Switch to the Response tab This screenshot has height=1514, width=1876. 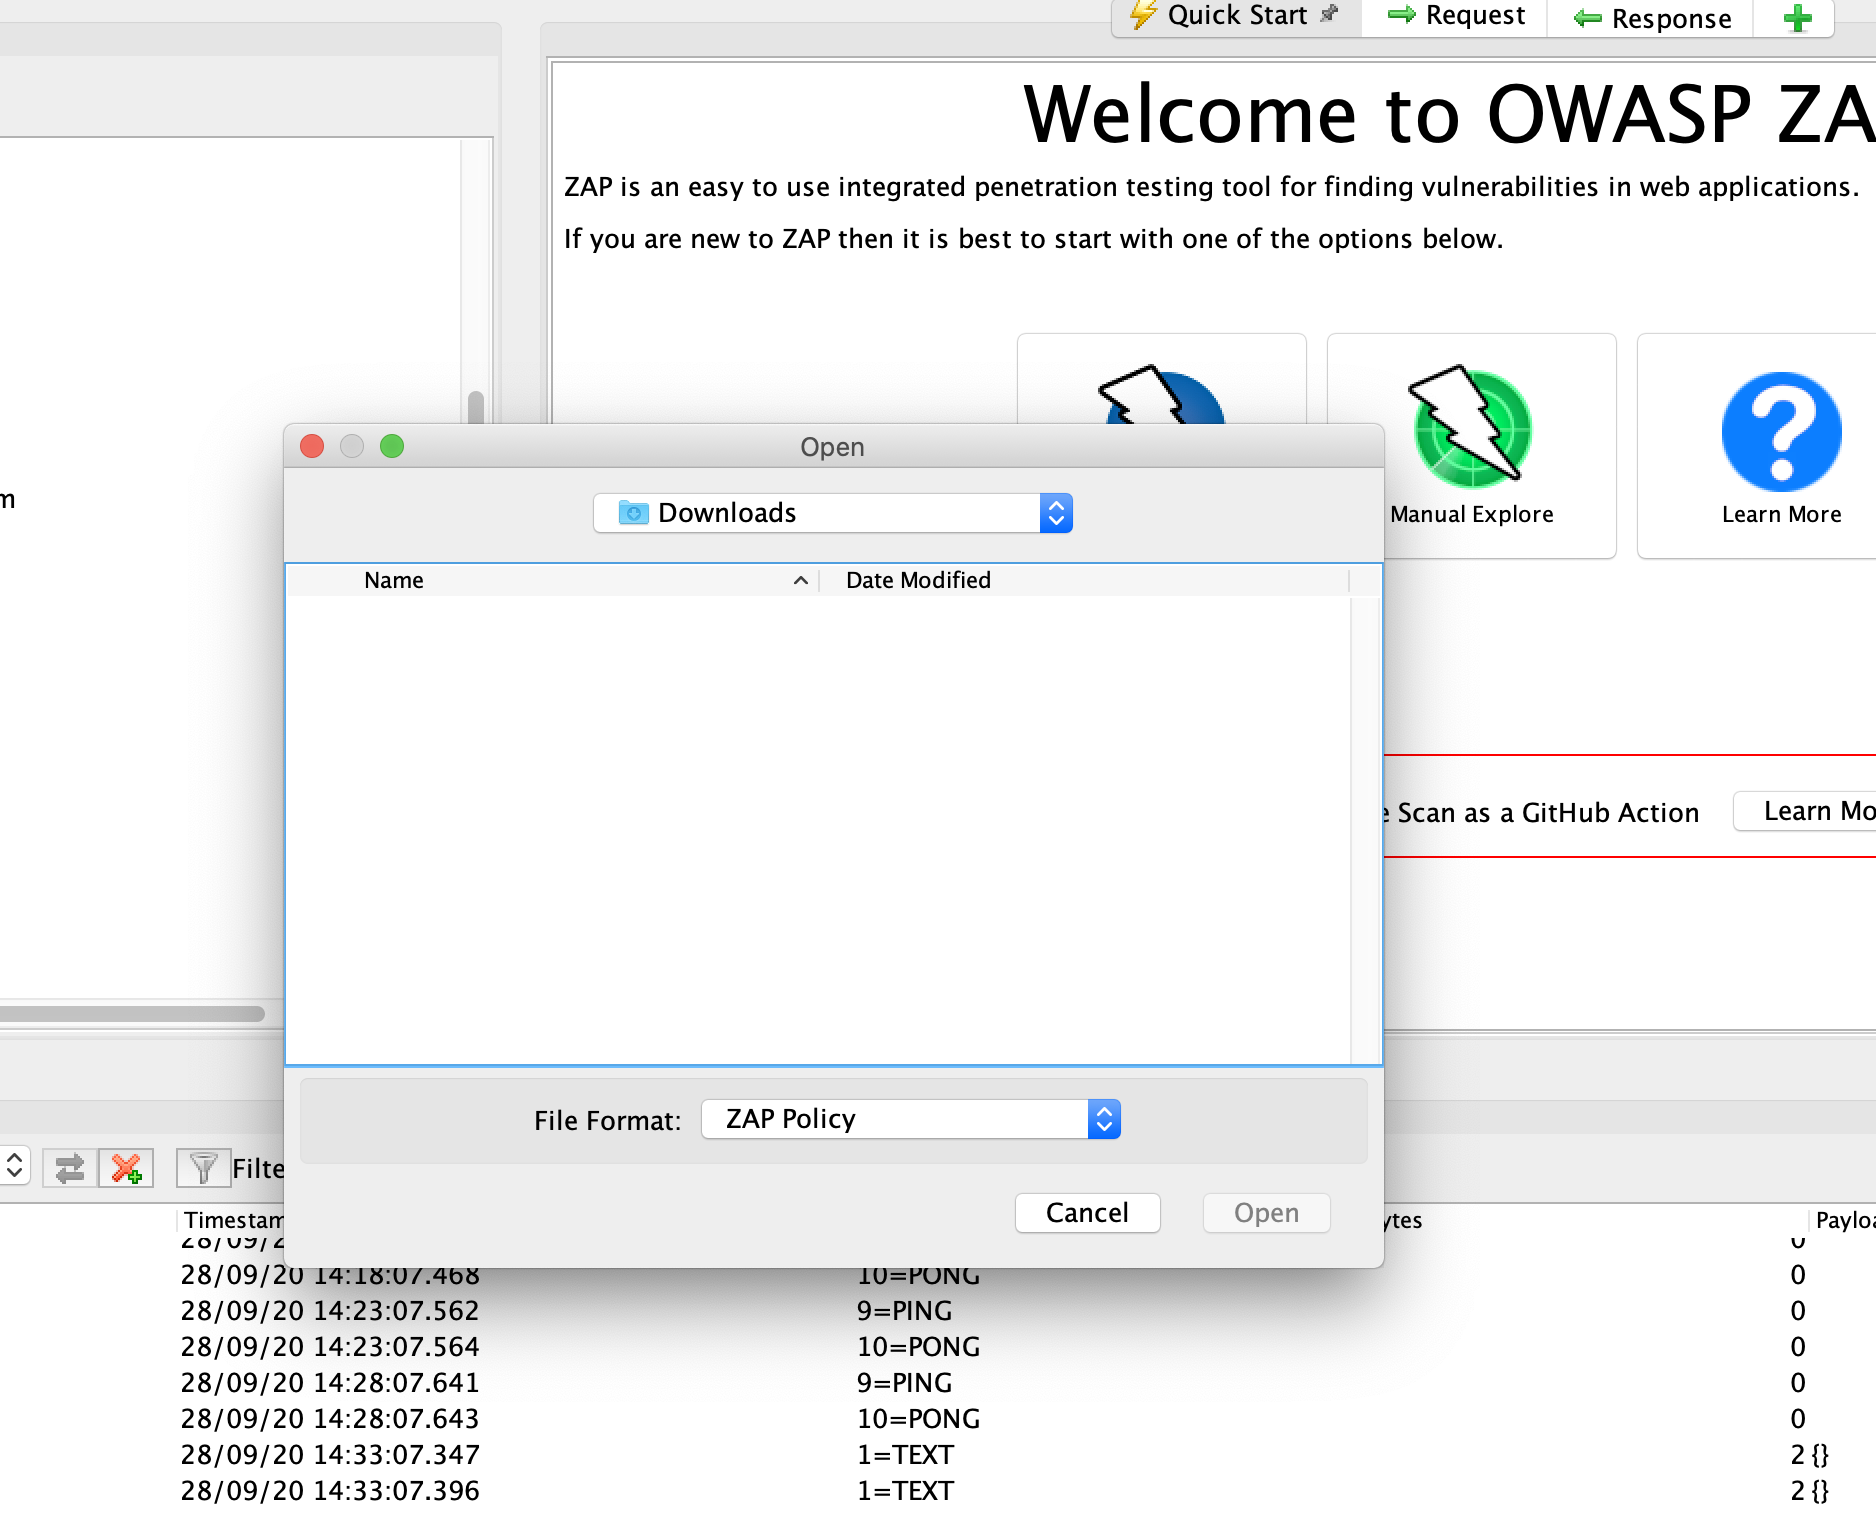(x=1651, y=18)
